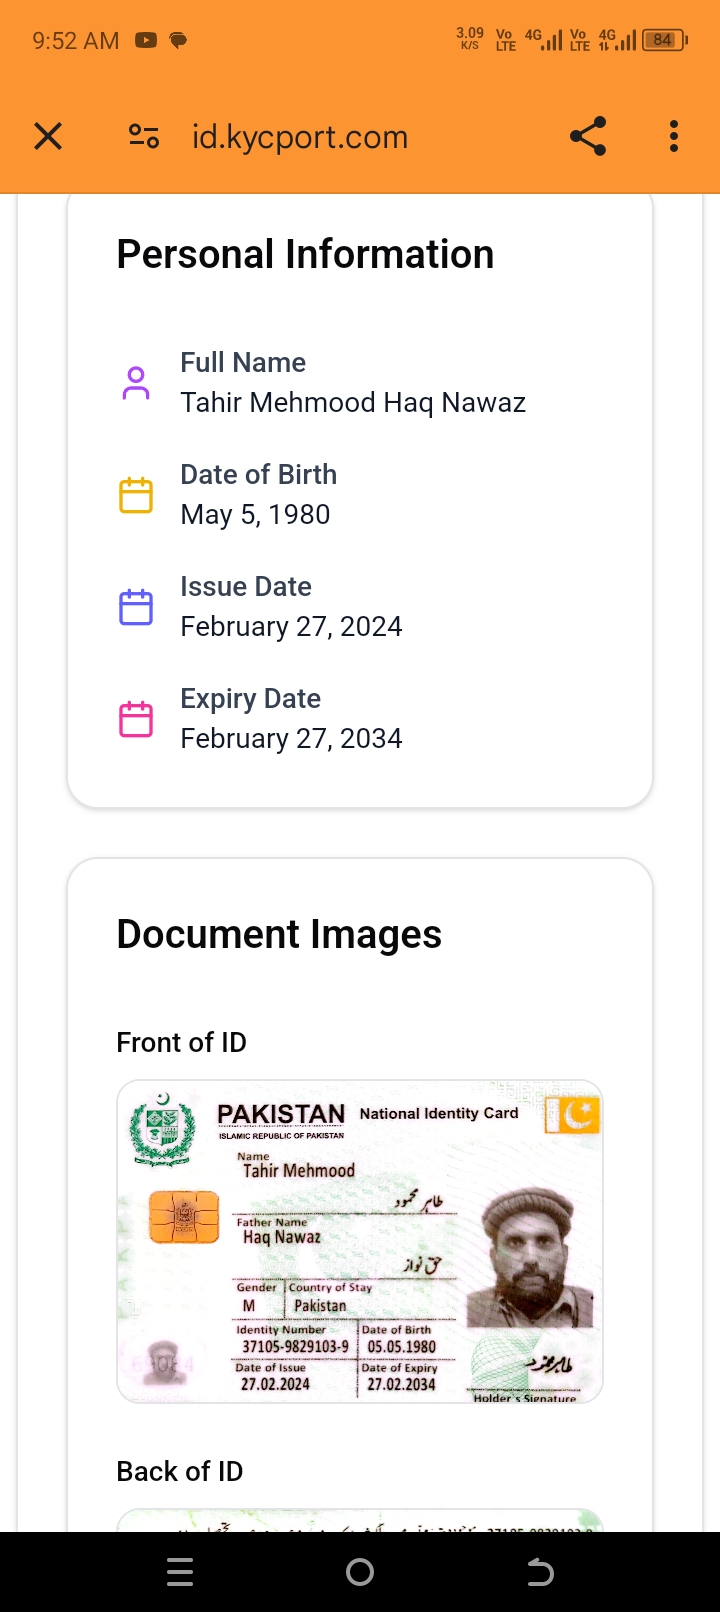The width and height of the screenshot is (720, 1612).
Task: Tap the partially visible Back of ID image
Action: 360,1520
